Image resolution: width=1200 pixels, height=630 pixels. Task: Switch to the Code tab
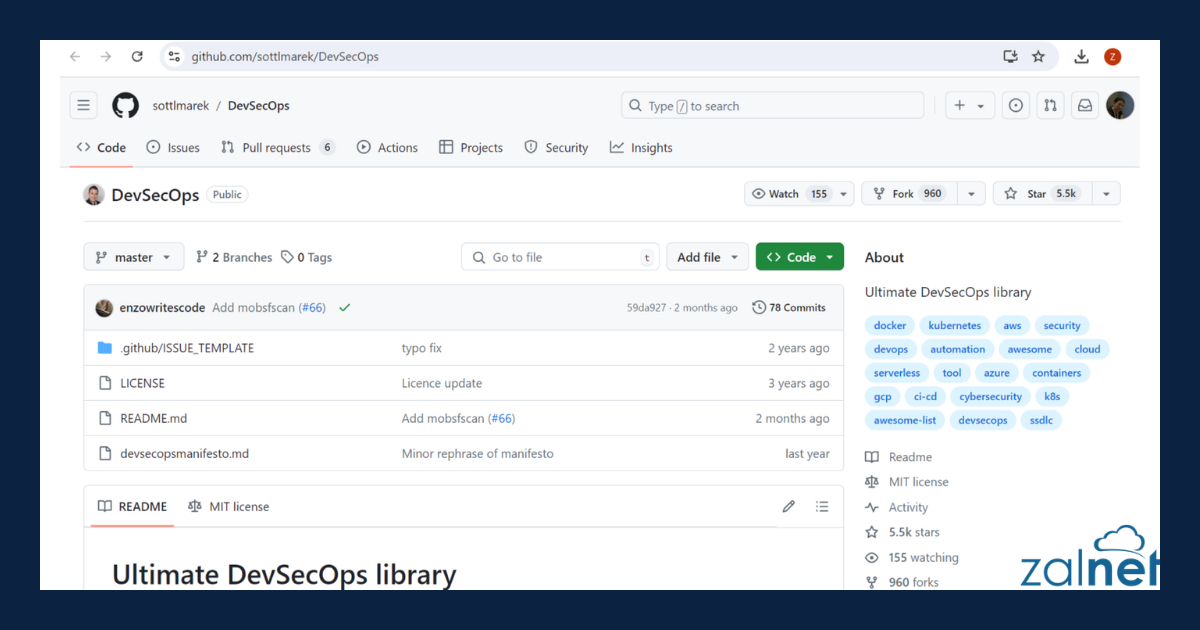(101, 148)
